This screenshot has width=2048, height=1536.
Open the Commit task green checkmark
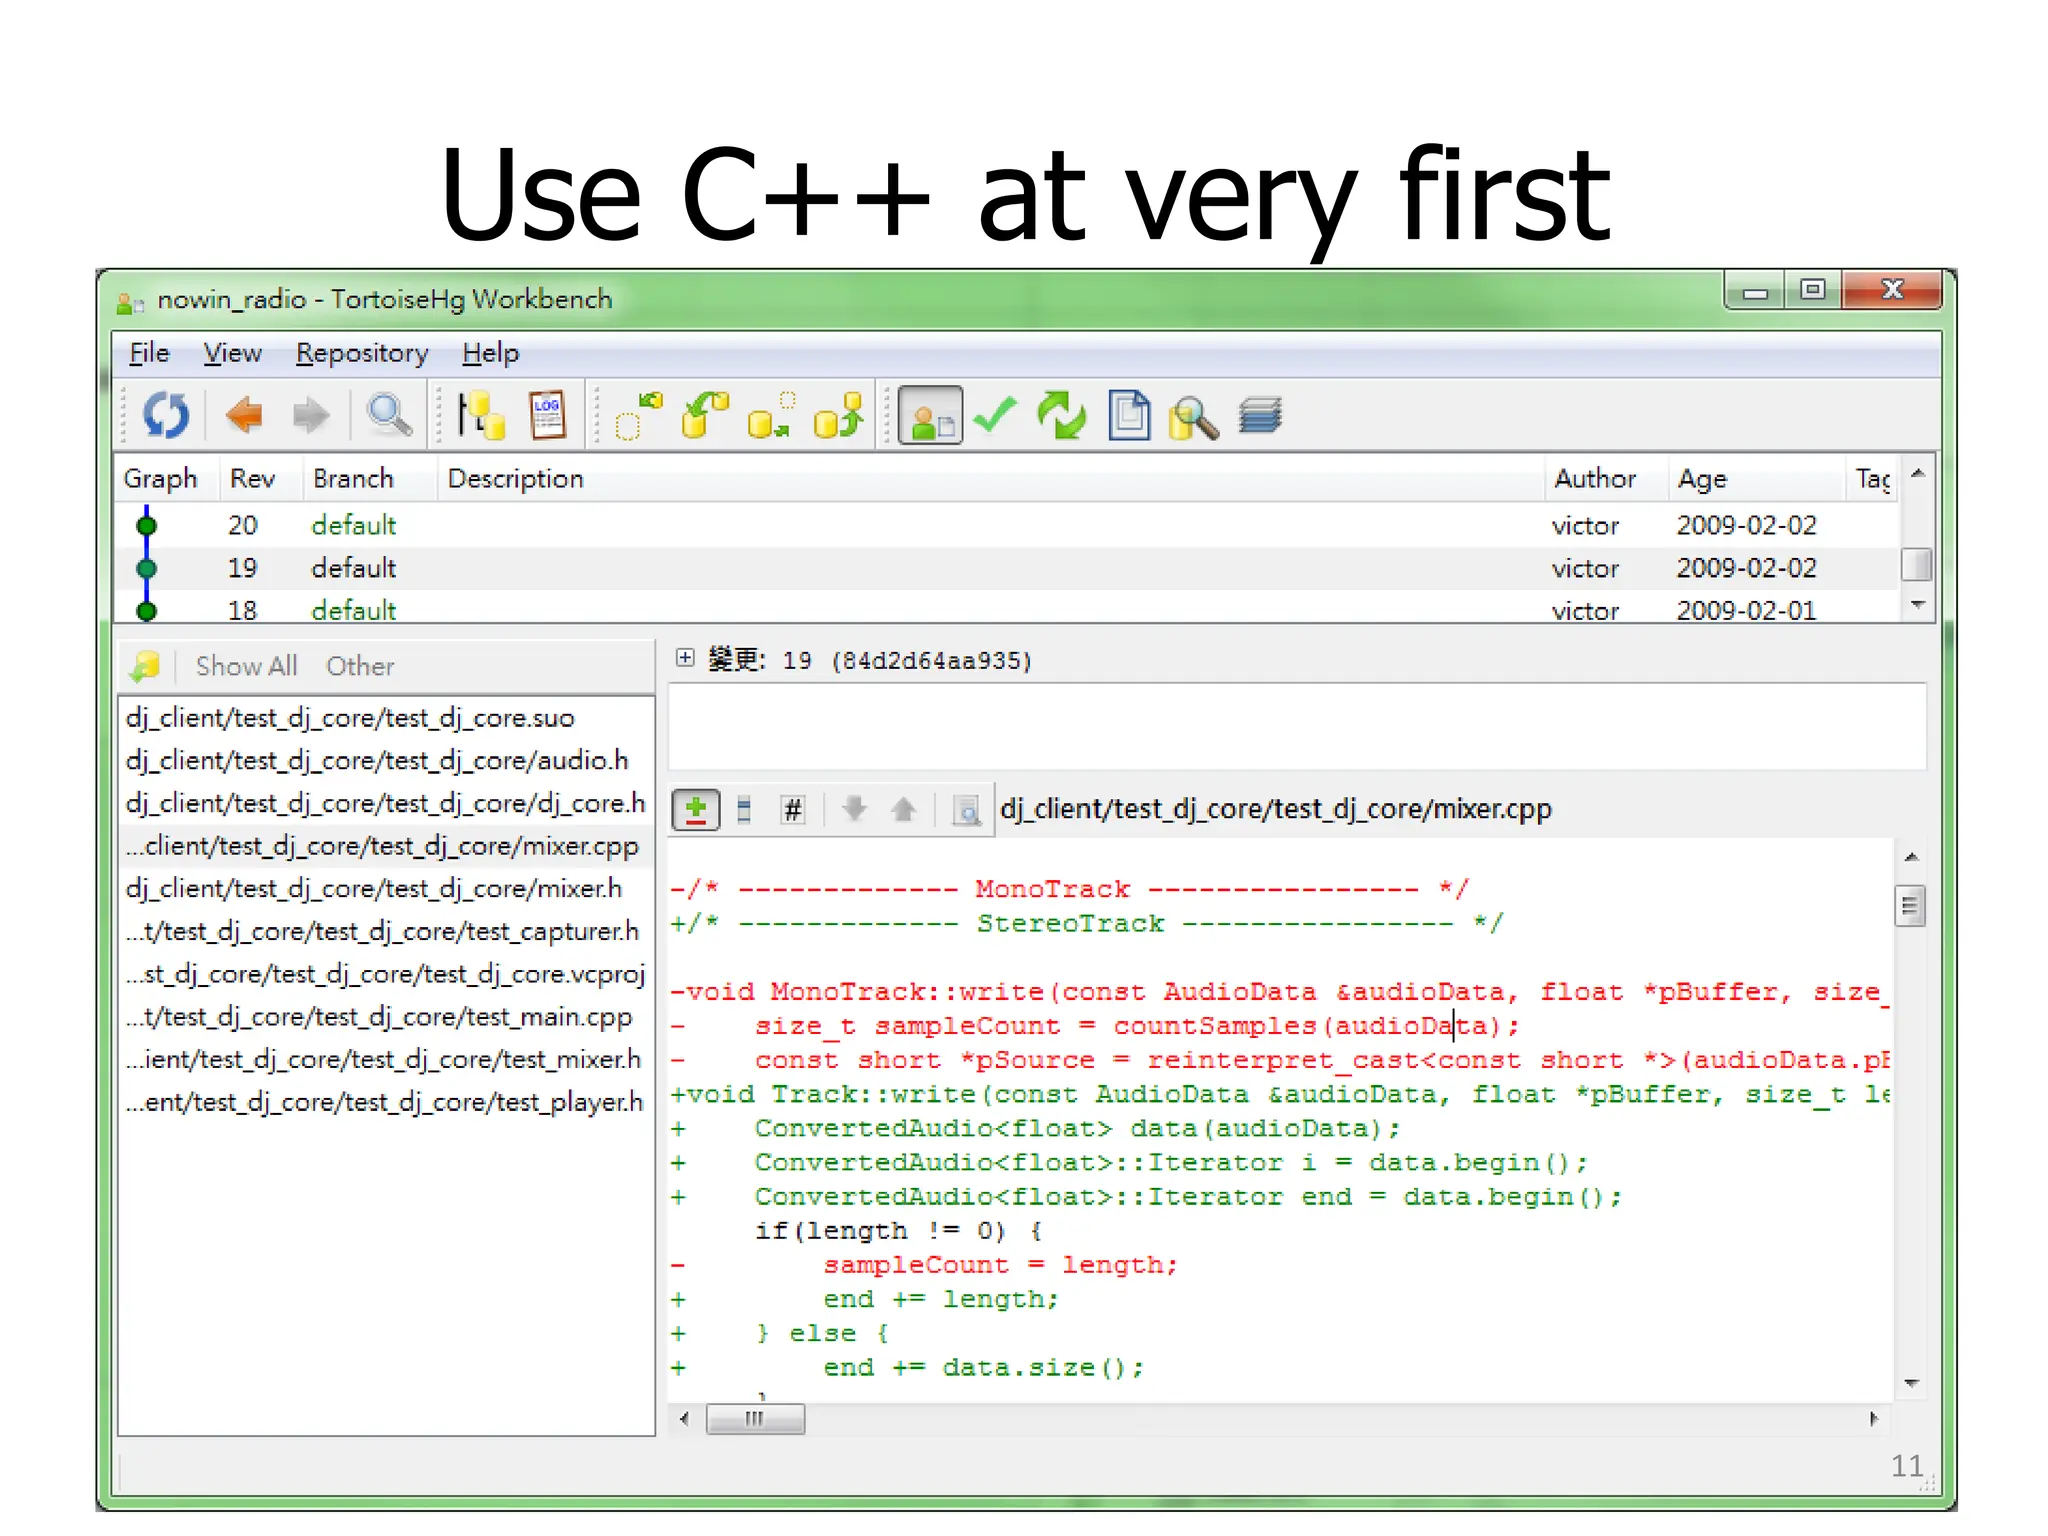click(x=995, y=415)
